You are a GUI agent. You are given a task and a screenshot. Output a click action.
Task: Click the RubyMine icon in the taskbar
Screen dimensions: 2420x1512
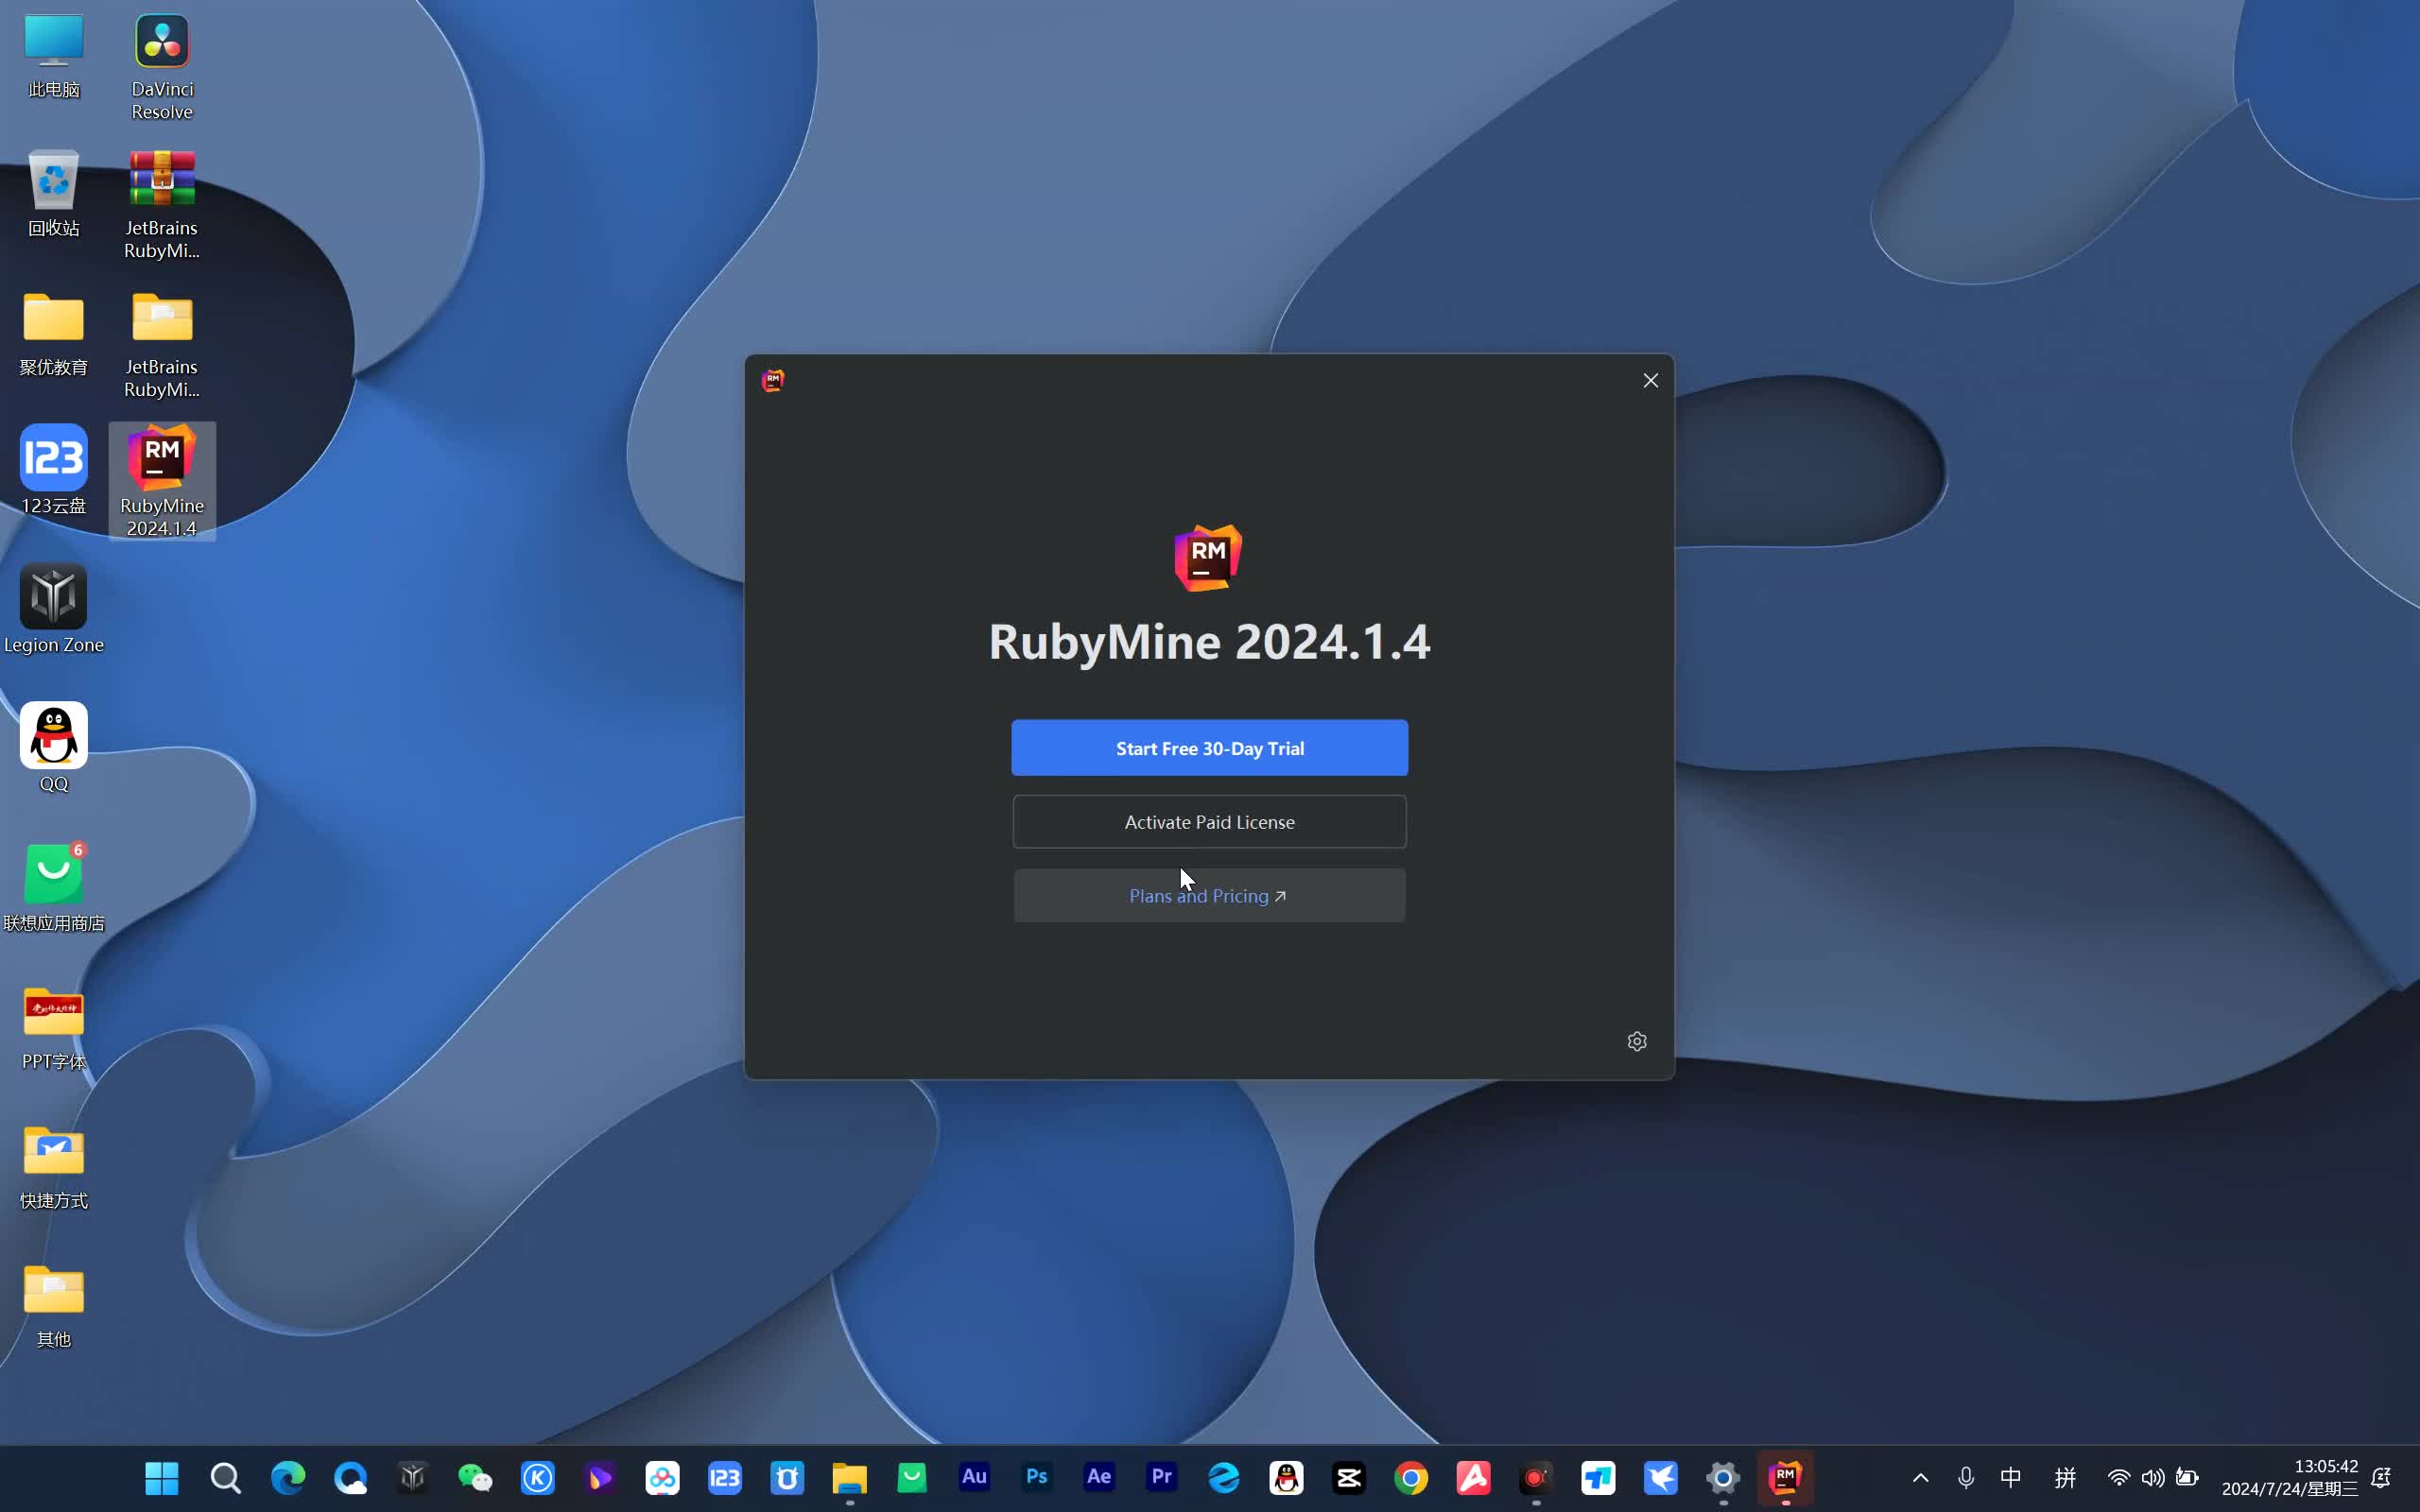click(x=1785, y=1477)
